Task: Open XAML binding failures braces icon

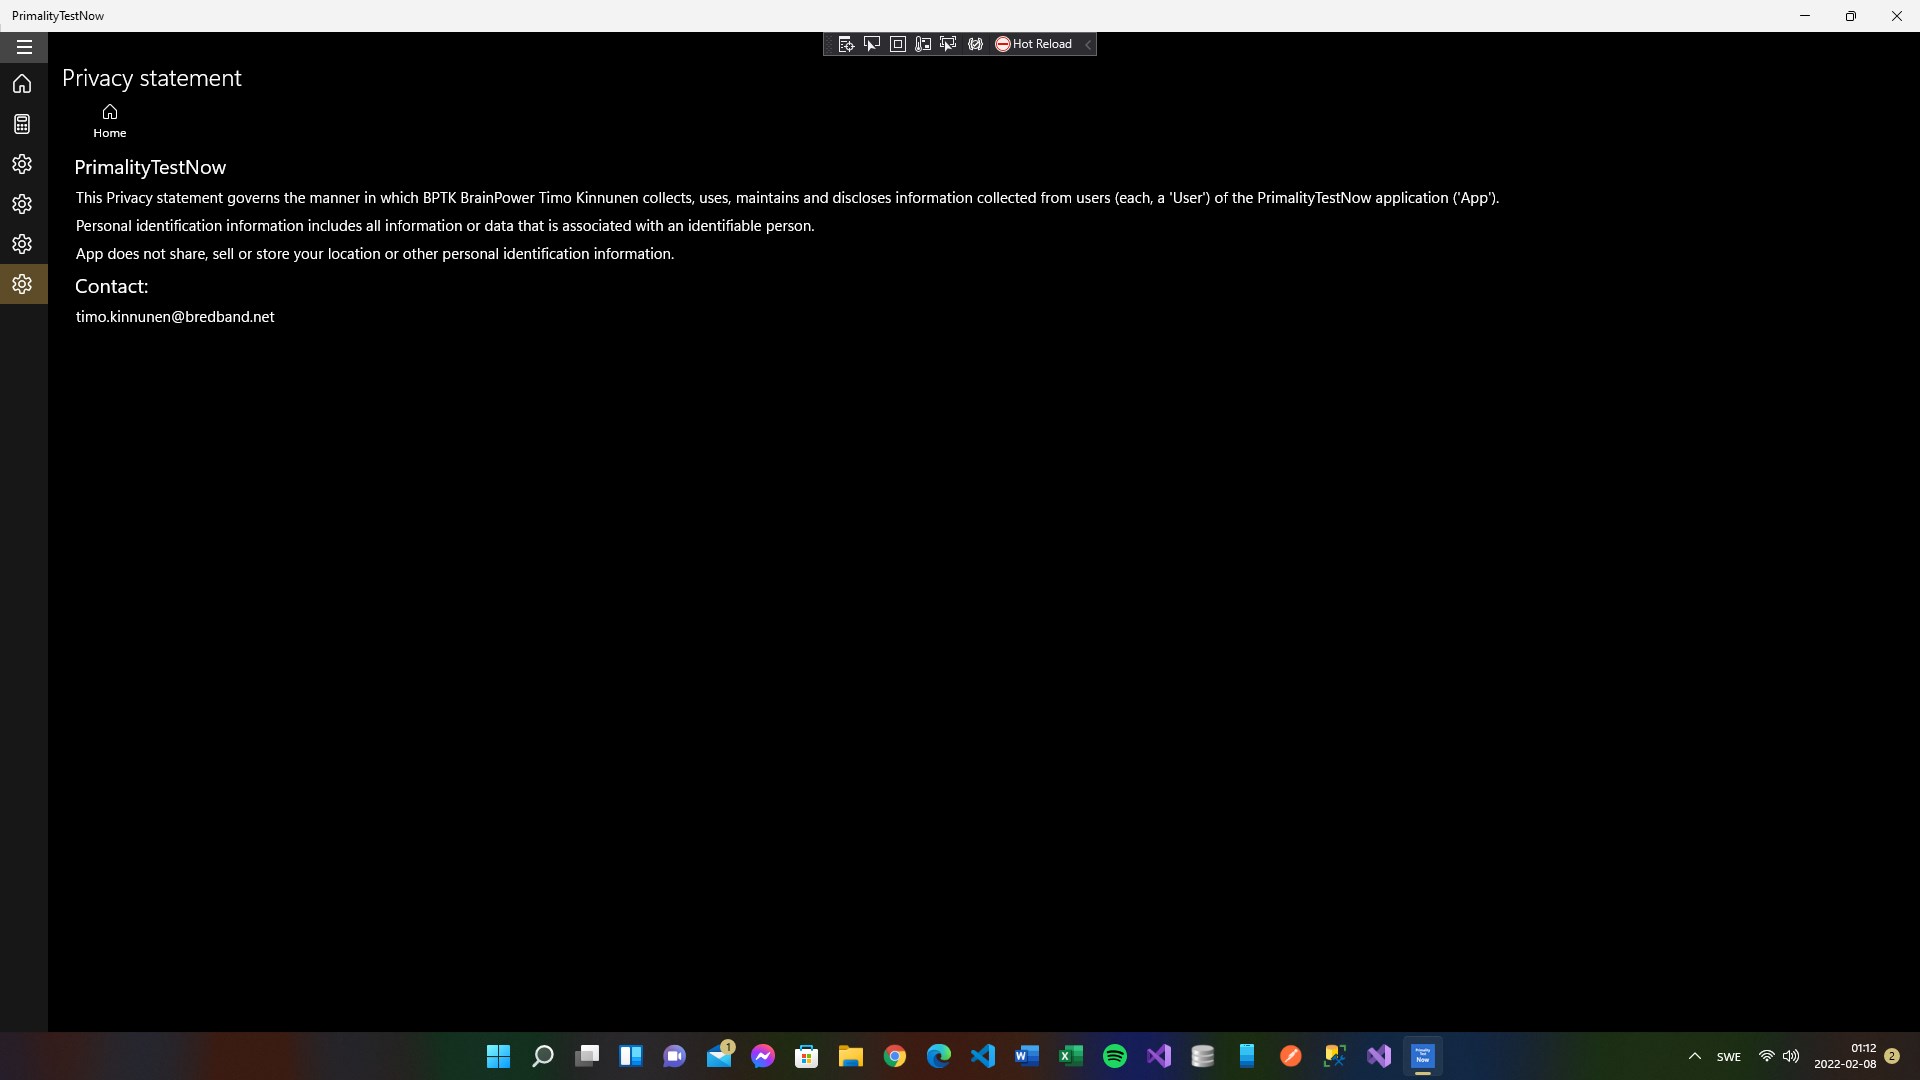Action: tap(975, 44)
